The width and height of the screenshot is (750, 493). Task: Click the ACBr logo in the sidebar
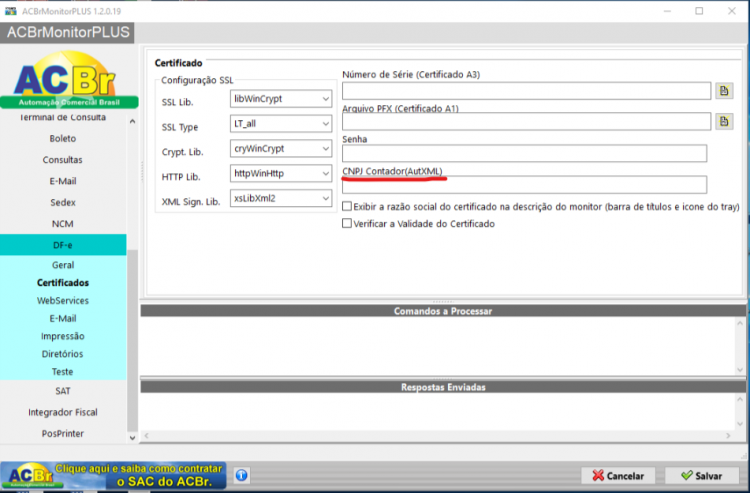click(69, 79)
